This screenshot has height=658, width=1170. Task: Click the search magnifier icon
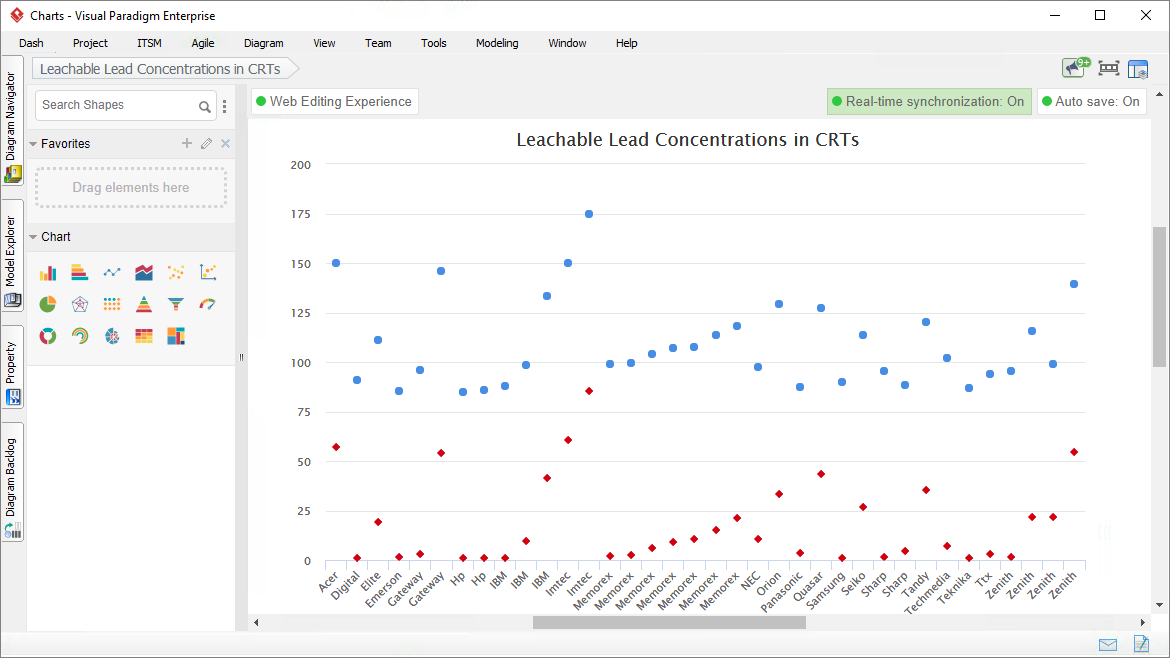coord(204,107)
